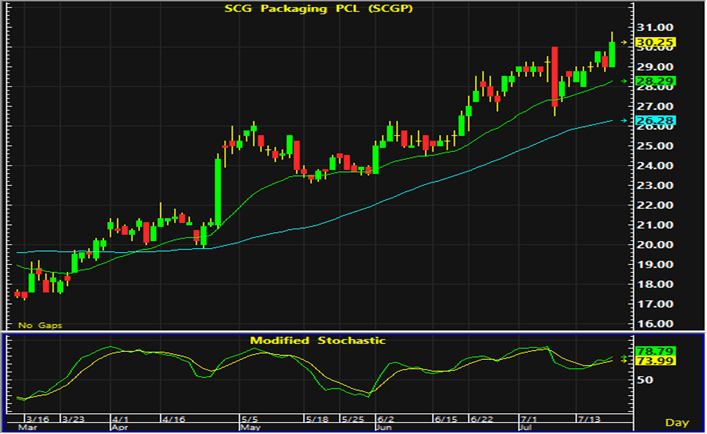Click the tall green breakout candle in late April

tap(218, 192)
